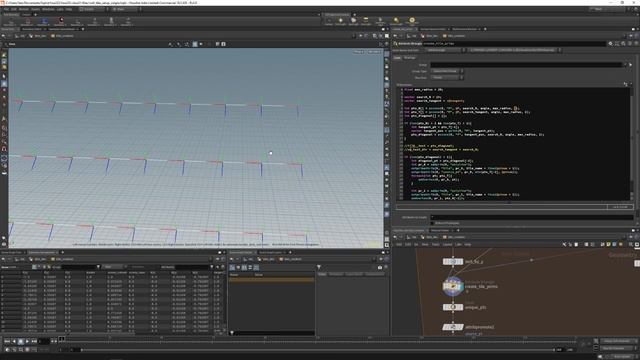The height and width of the screenshot is (360, 640).
Task: Click the parameter pane gear icon
Action: (x=610, y=43)
